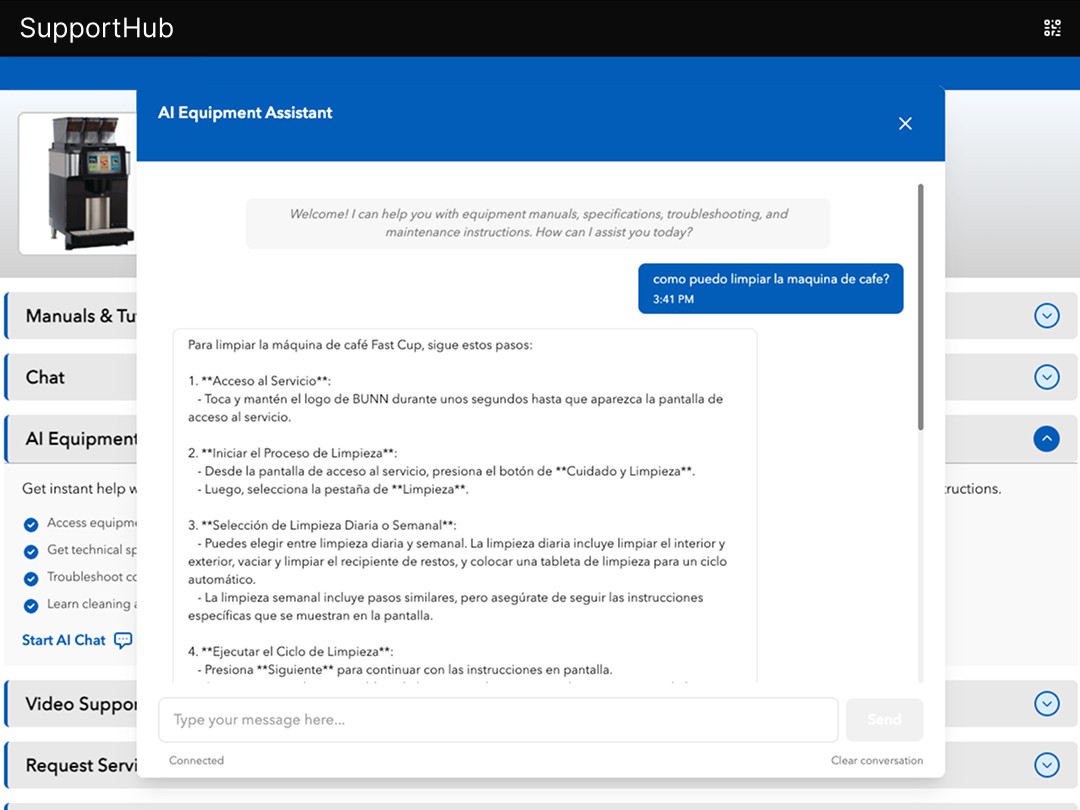1080x810 pixels.
Task: Expand the Request Service section chevron
Action: coord(1046,765)
